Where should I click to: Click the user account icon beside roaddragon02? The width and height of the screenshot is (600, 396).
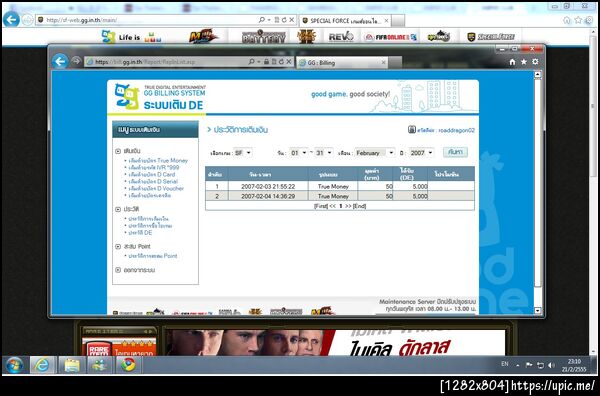412,130
